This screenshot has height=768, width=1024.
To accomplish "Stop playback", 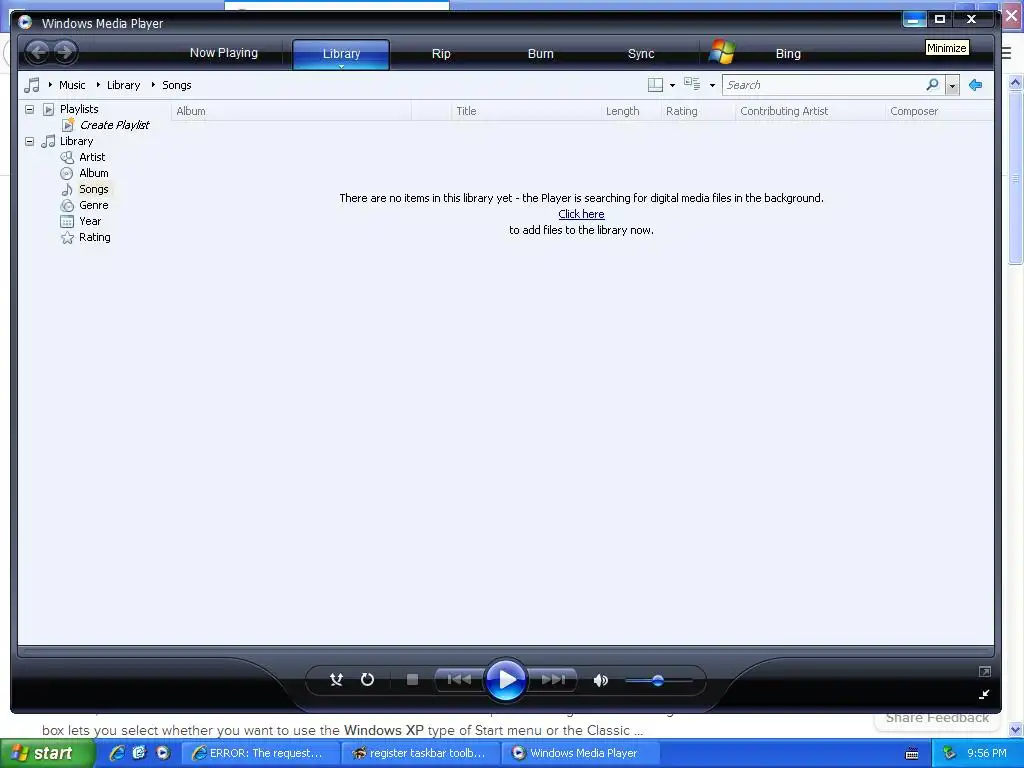I will point(412,680).
